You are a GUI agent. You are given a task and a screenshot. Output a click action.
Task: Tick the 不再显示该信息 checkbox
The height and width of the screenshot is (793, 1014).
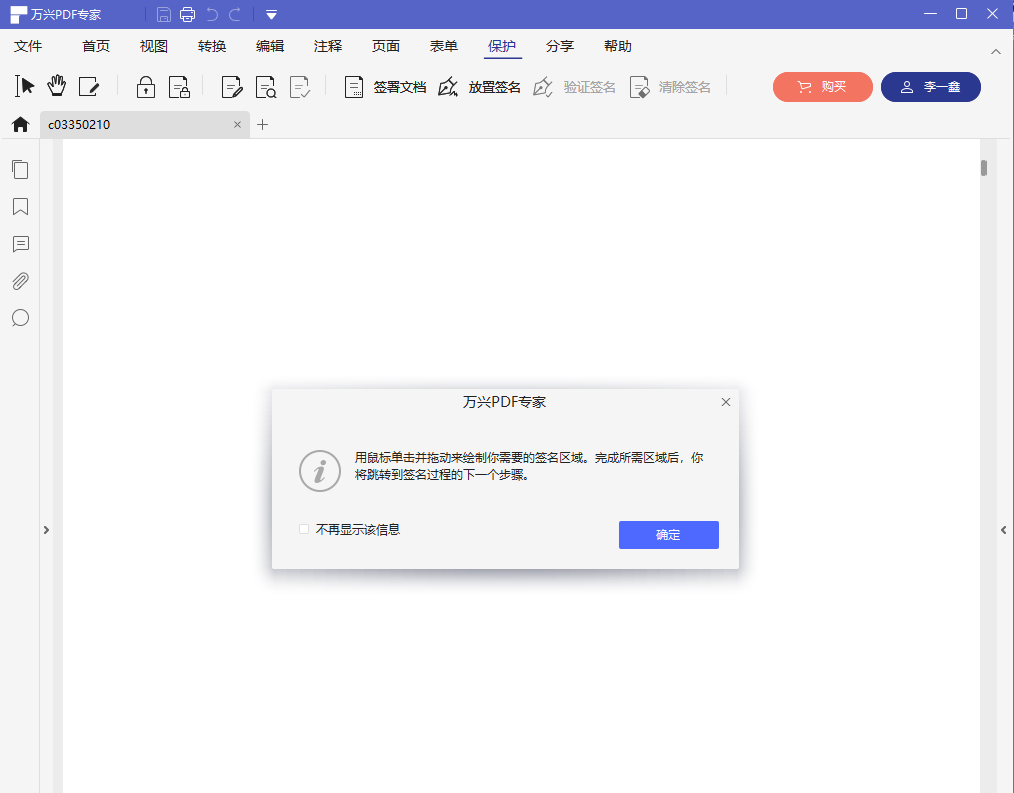coord(304,529)
